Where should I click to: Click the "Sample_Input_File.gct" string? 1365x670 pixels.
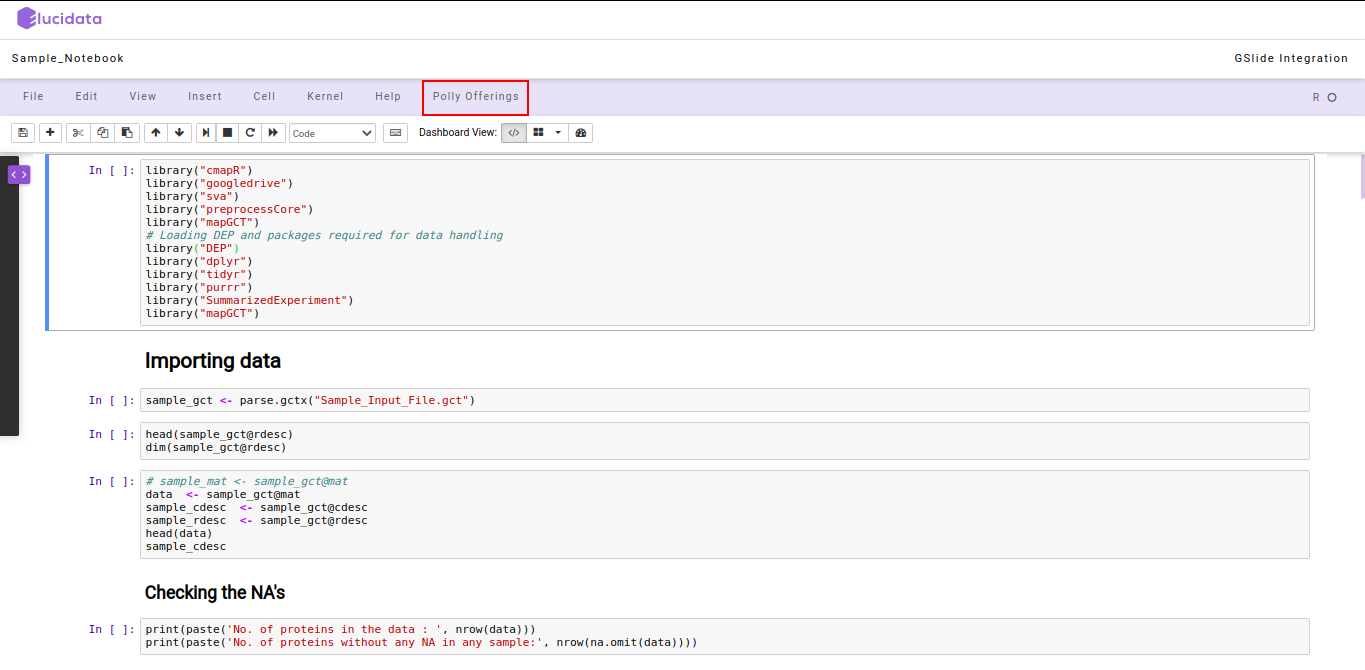point(391,400)
